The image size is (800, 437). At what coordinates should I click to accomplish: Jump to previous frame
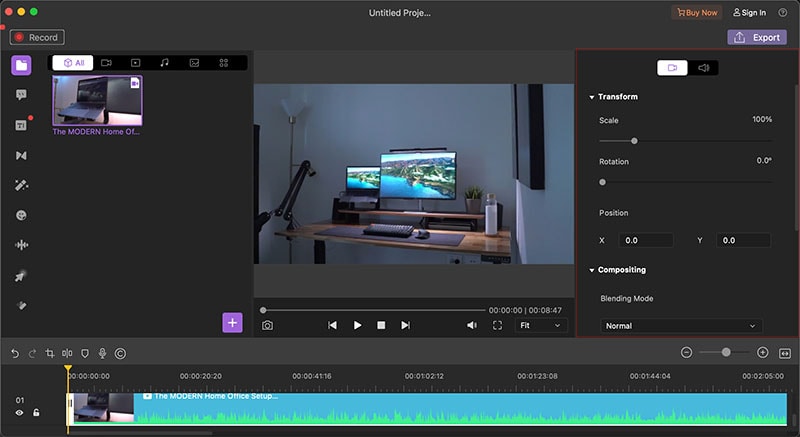click(332, 325)
